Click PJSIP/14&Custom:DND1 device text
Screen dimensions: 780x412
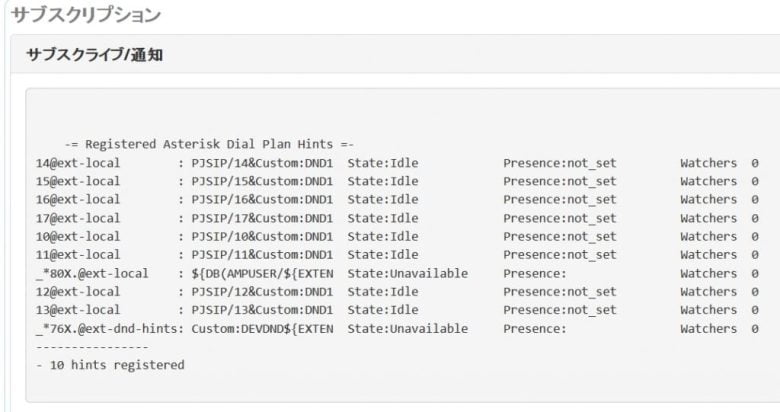pos(262,163)
